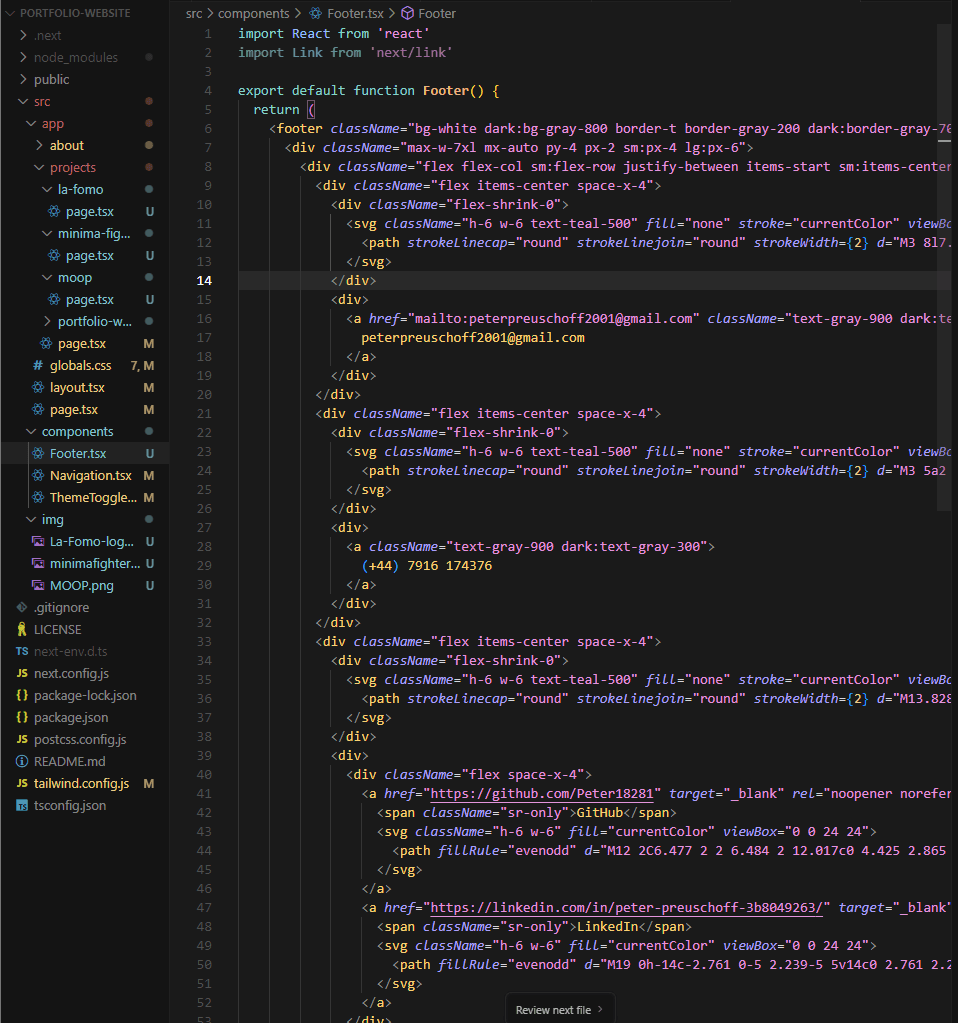Click the React icon of Footer.tsx in explorer
958x1023 pixels.
click(x=39, y=453)
